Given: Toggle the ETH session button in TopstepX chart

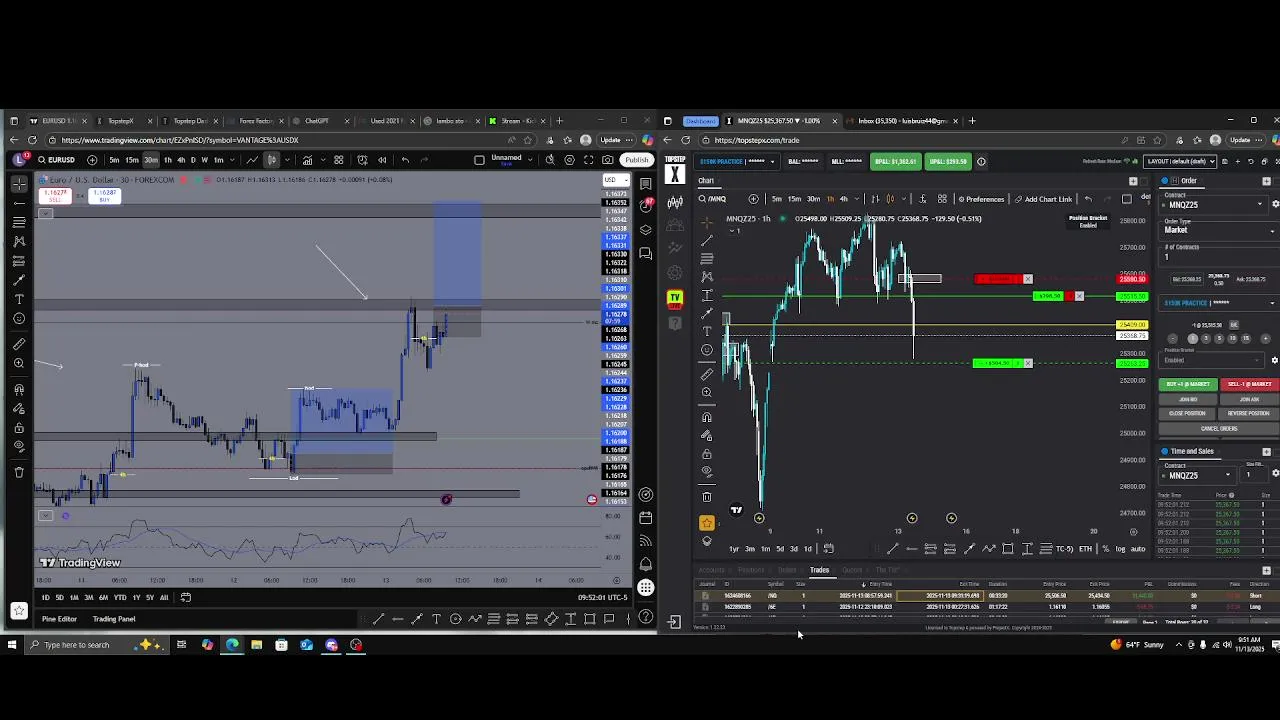Looking at the screenshot, I should pyautogui.click(x=1086, y=549).
